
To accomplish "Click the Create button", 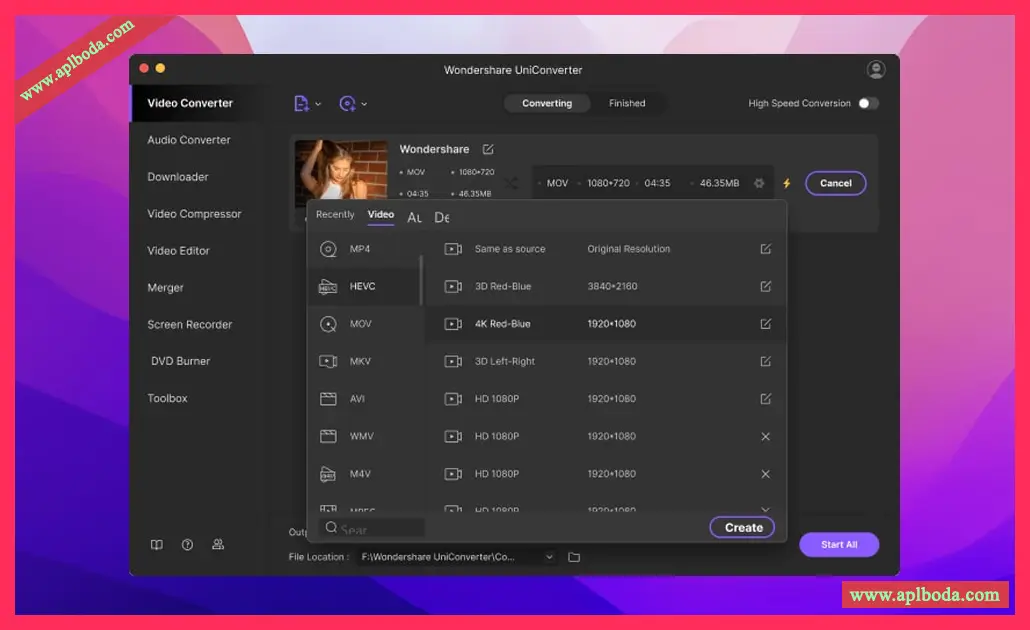I will click(743, 527).
